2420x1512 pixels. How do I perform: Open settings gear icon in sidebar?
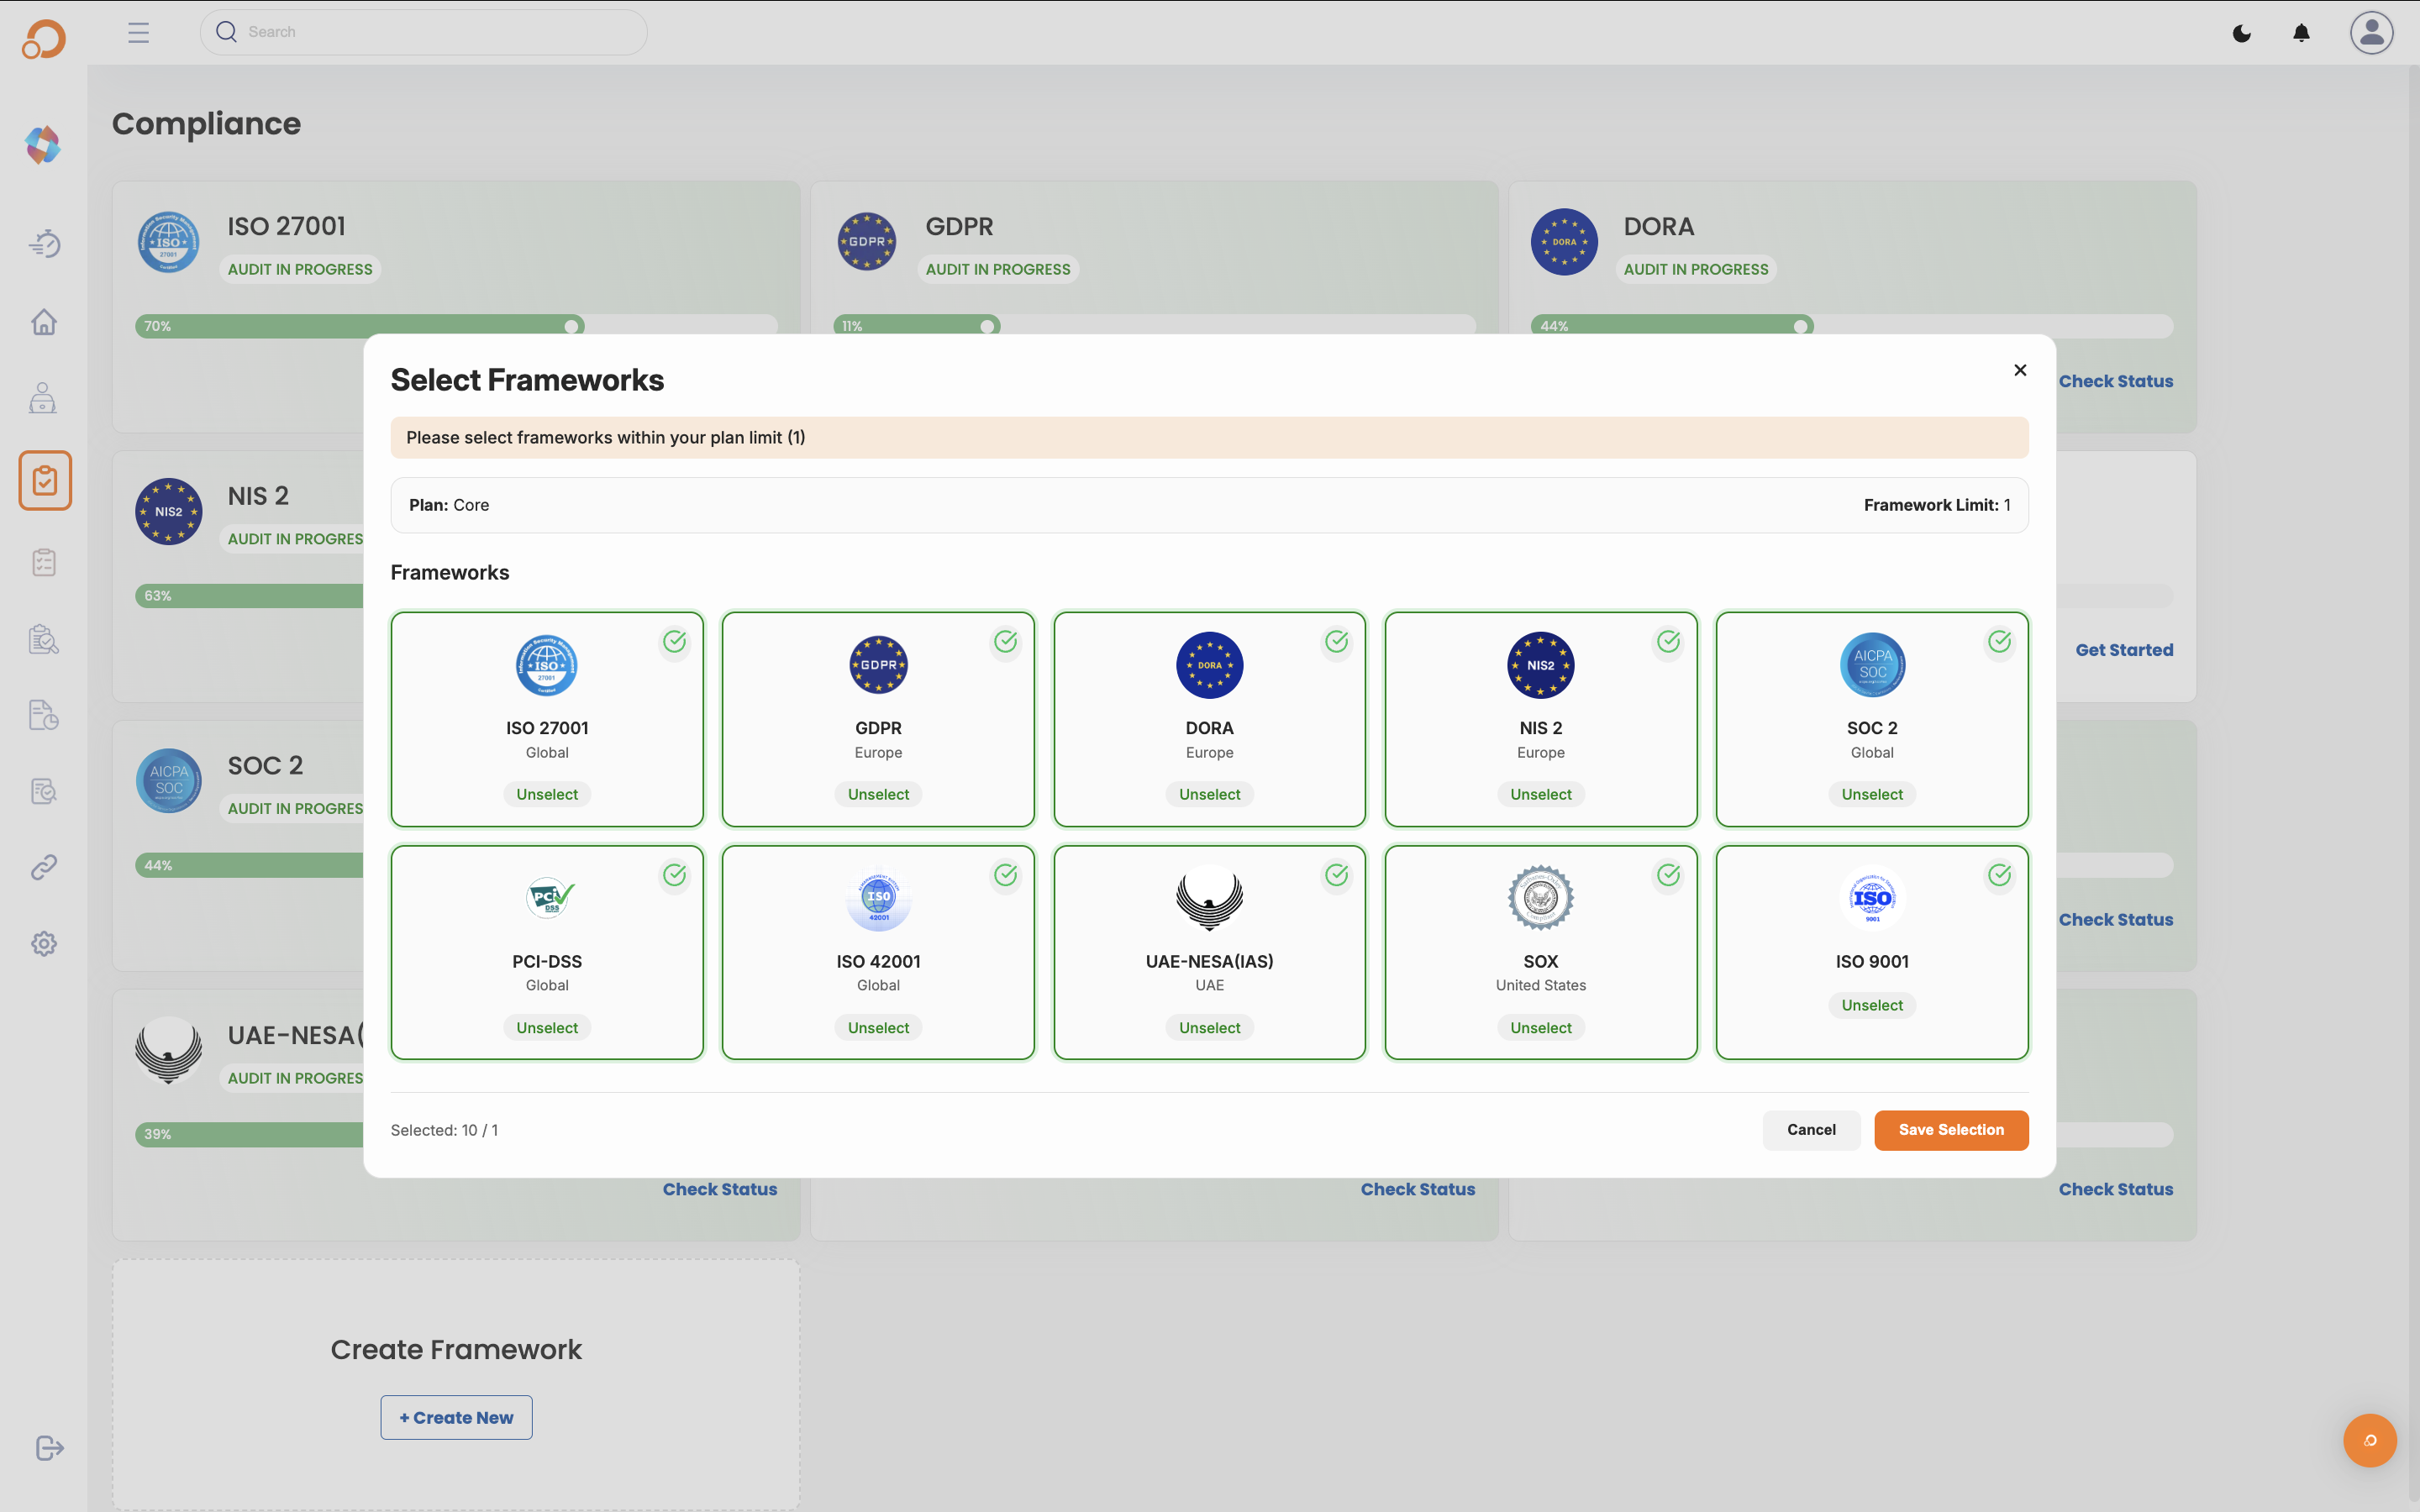pyautogui.click(x=44, y=944)
